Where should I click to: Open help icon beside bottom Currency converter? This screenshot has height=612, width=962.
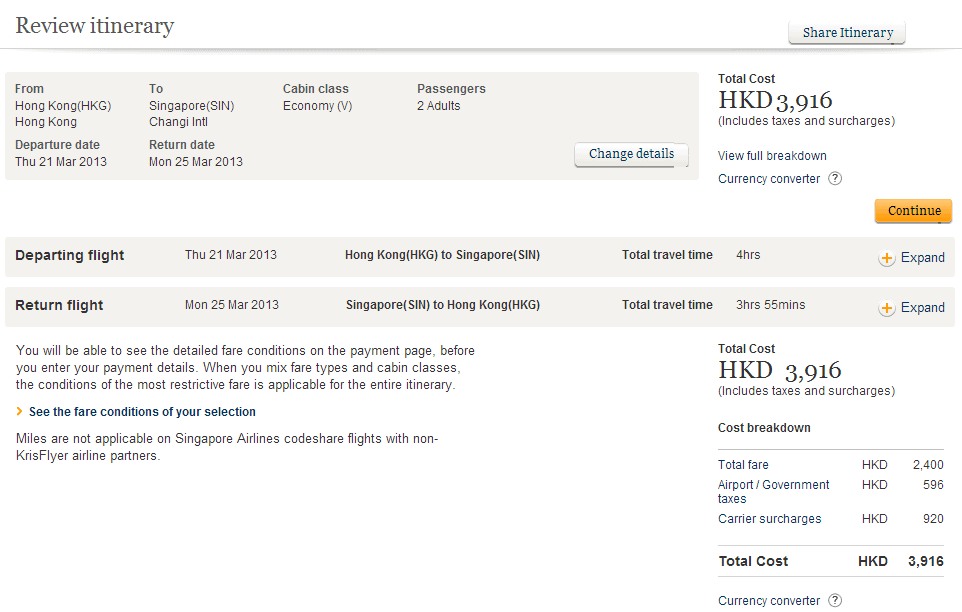pyautogui.click(x=835, y=601)
